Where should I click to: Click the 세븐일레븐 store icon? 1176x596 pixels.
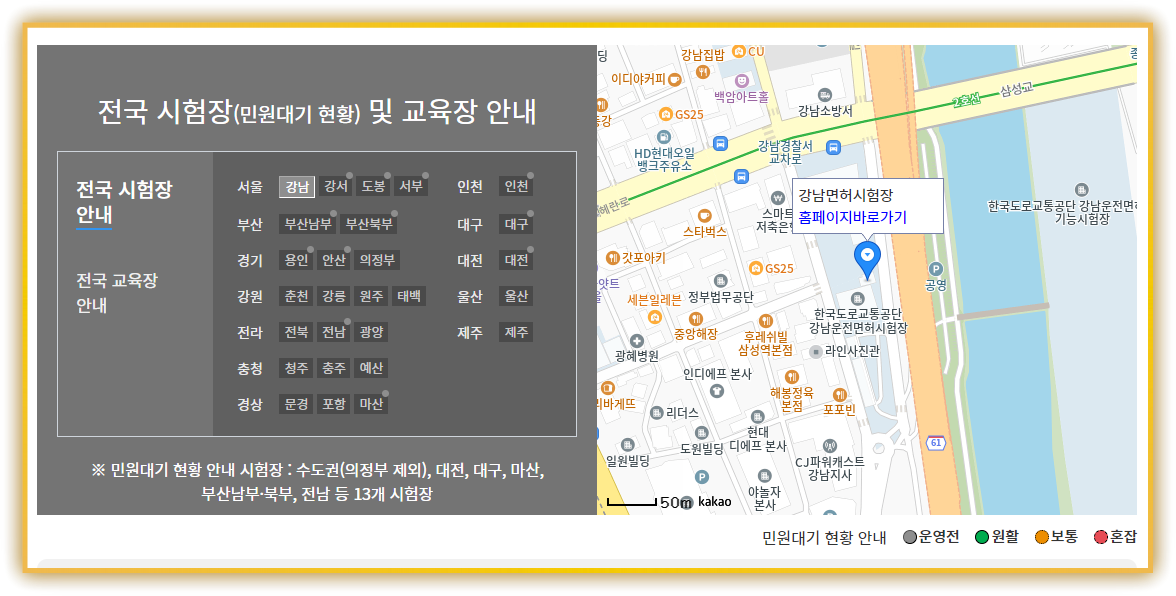(655, 317)
